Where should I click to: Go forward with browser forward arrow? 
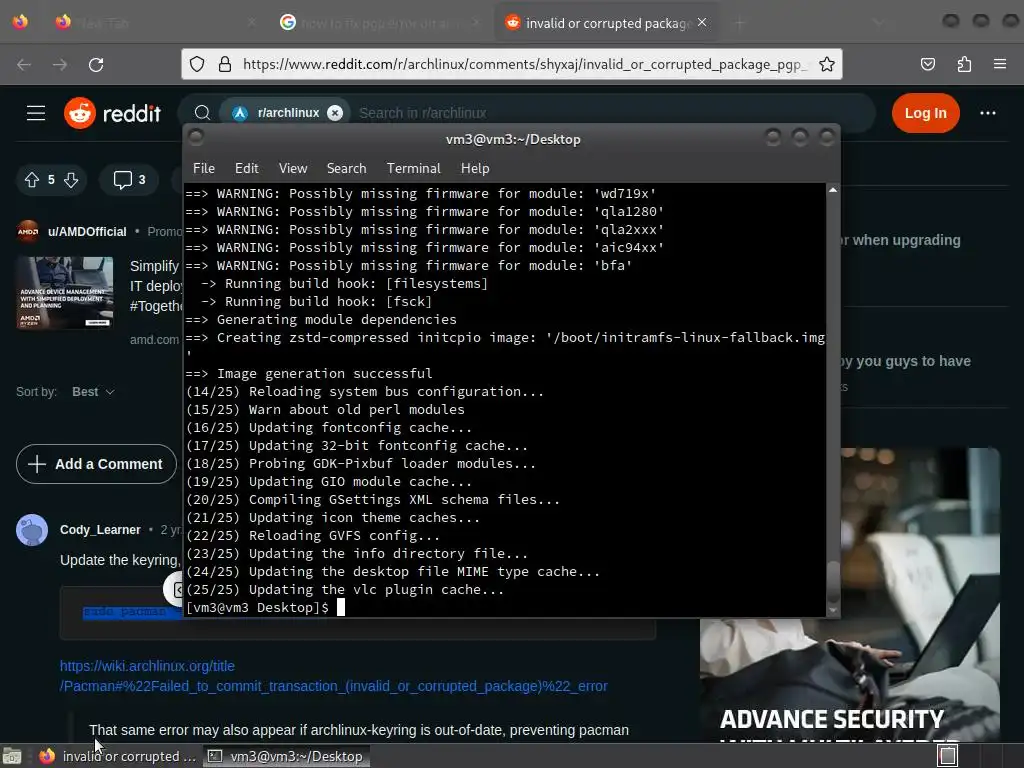[60, 64]
